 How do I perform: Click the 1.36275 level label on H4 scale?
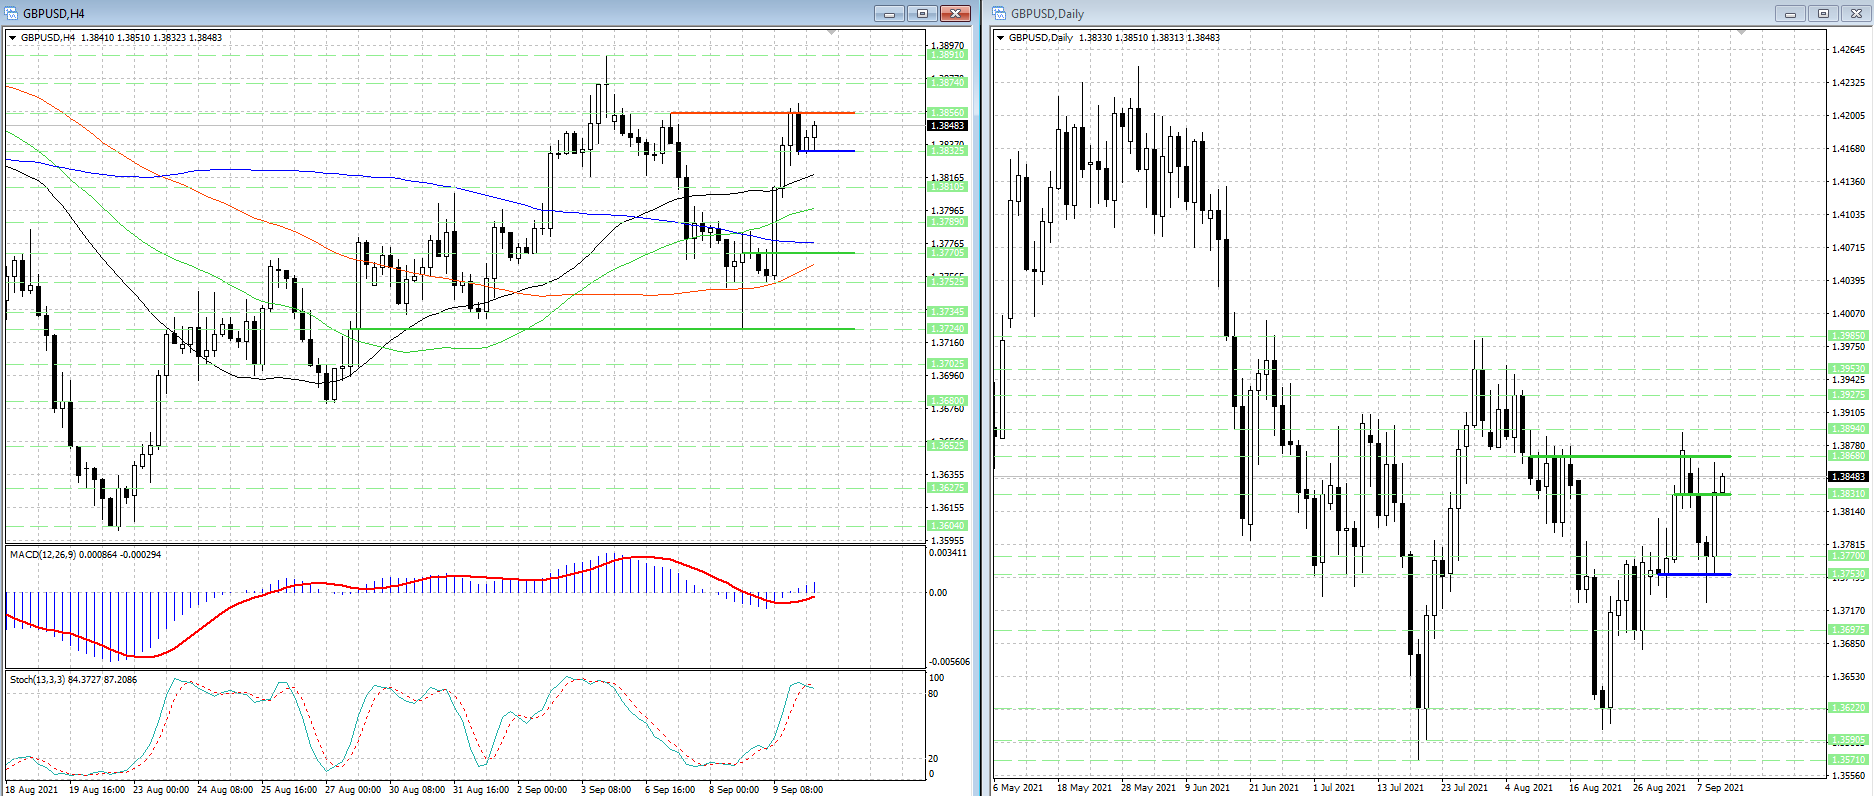point(947,488)
